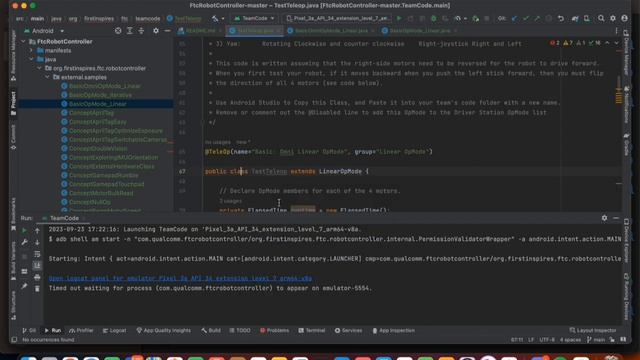640x360 pixels.
Task: Collapse the FtcRobotController module node
Action: tap(23, 42)
